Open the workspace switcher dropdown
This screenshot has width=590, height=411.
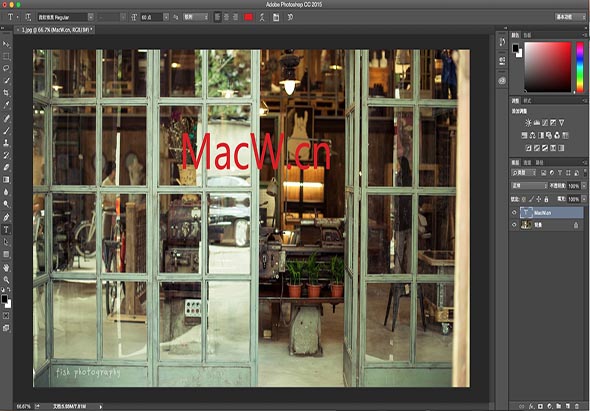570,17
